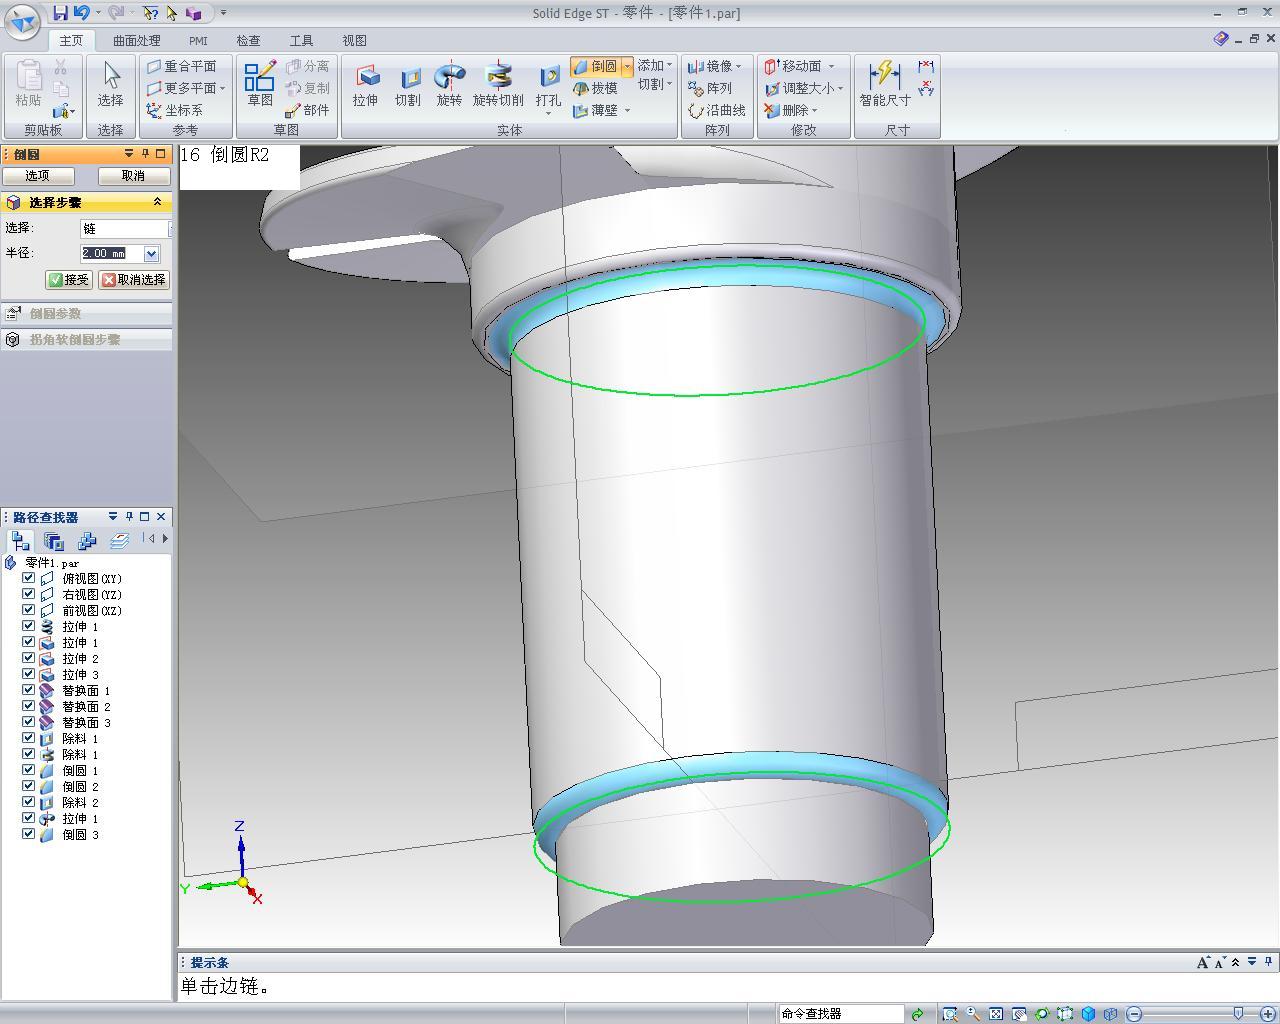Save the part with the Save icon
This screenshot has height=1024, width=1280.
[x=60, y=13]
